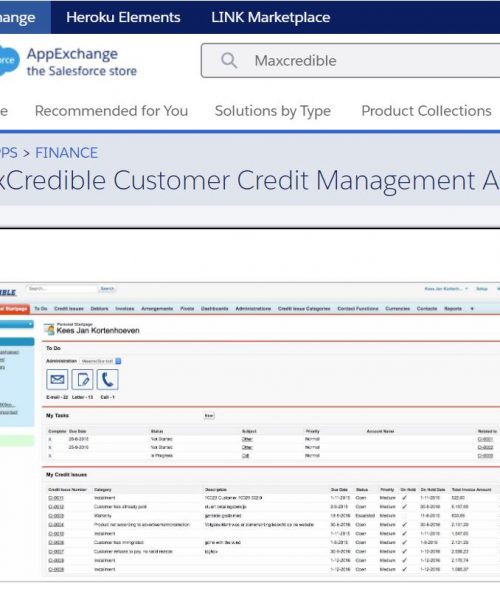Open the Letter to-do icon

click(x=82, y=379)
